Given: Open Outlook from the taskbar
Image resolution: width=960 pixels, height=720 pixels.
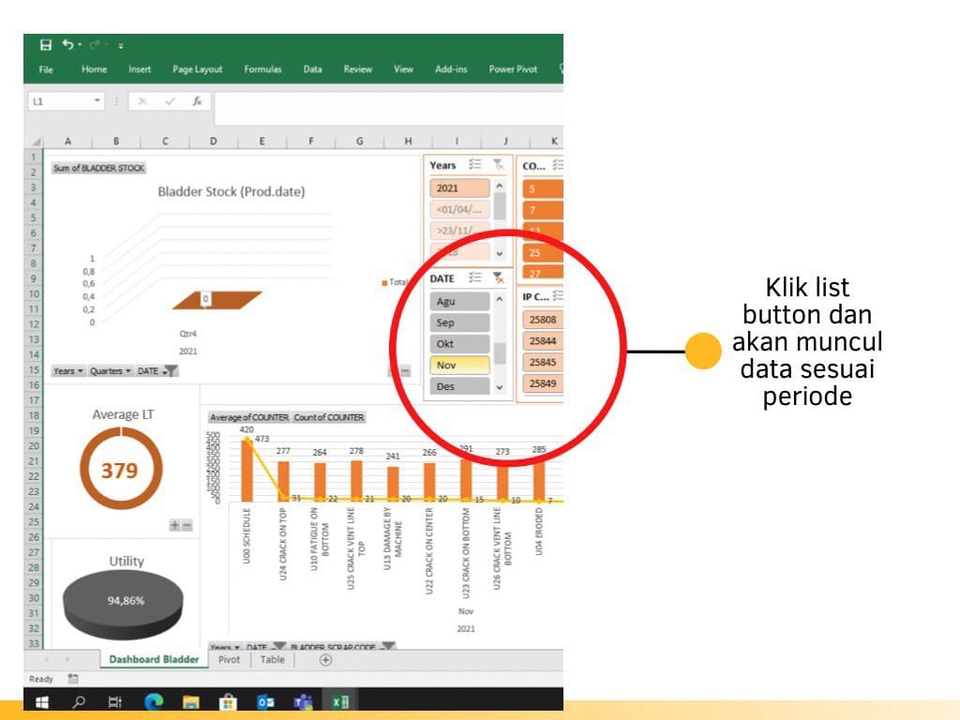Looking at the screenshot, I should (266, 701).
